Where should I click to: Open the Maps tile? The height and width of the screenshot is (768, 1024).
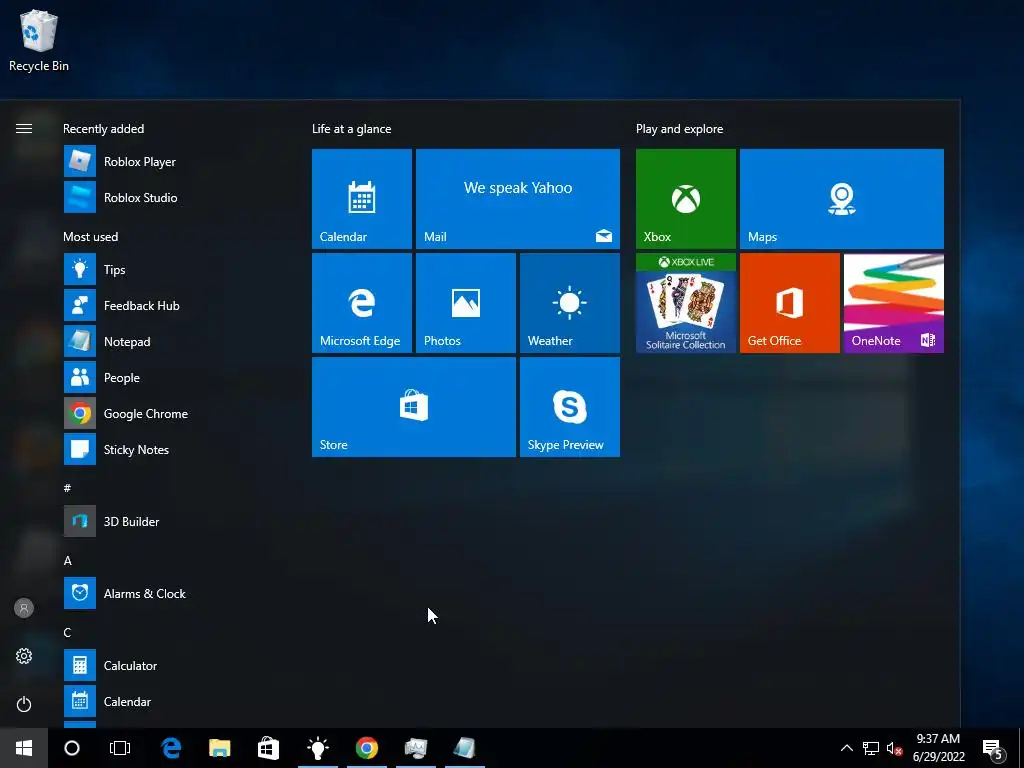tap(842, 199)
